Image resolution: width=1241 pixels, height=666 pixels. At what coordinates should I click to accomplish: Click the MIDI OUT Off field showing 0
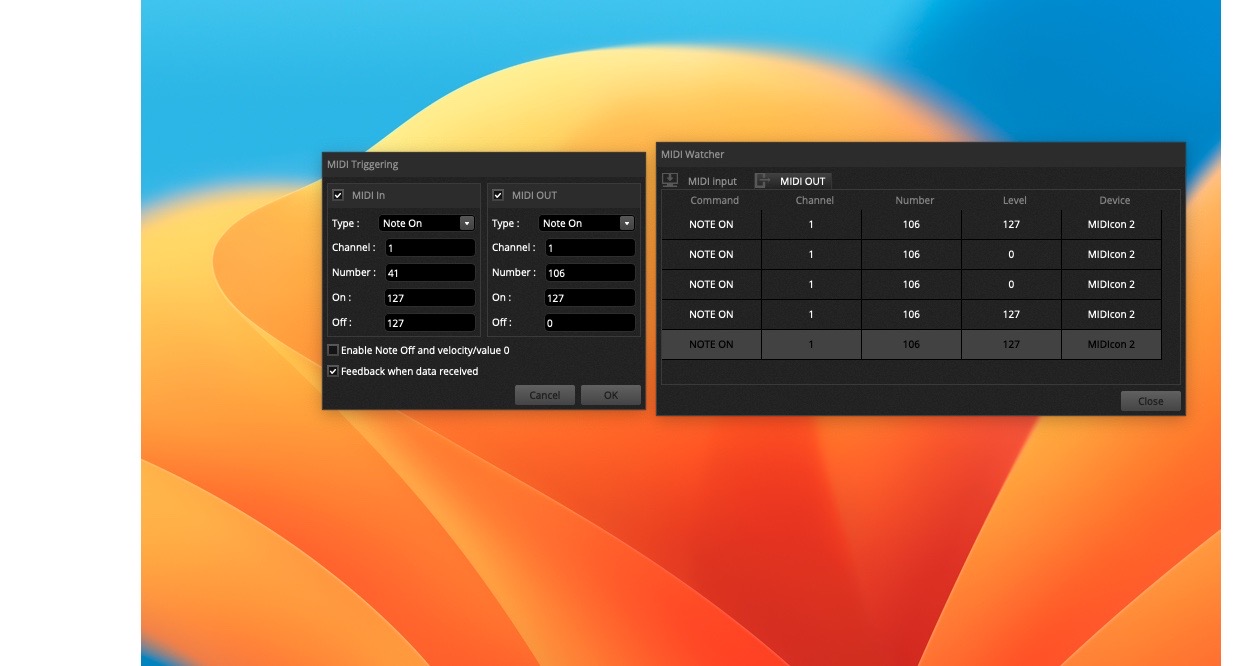(590, 323)
